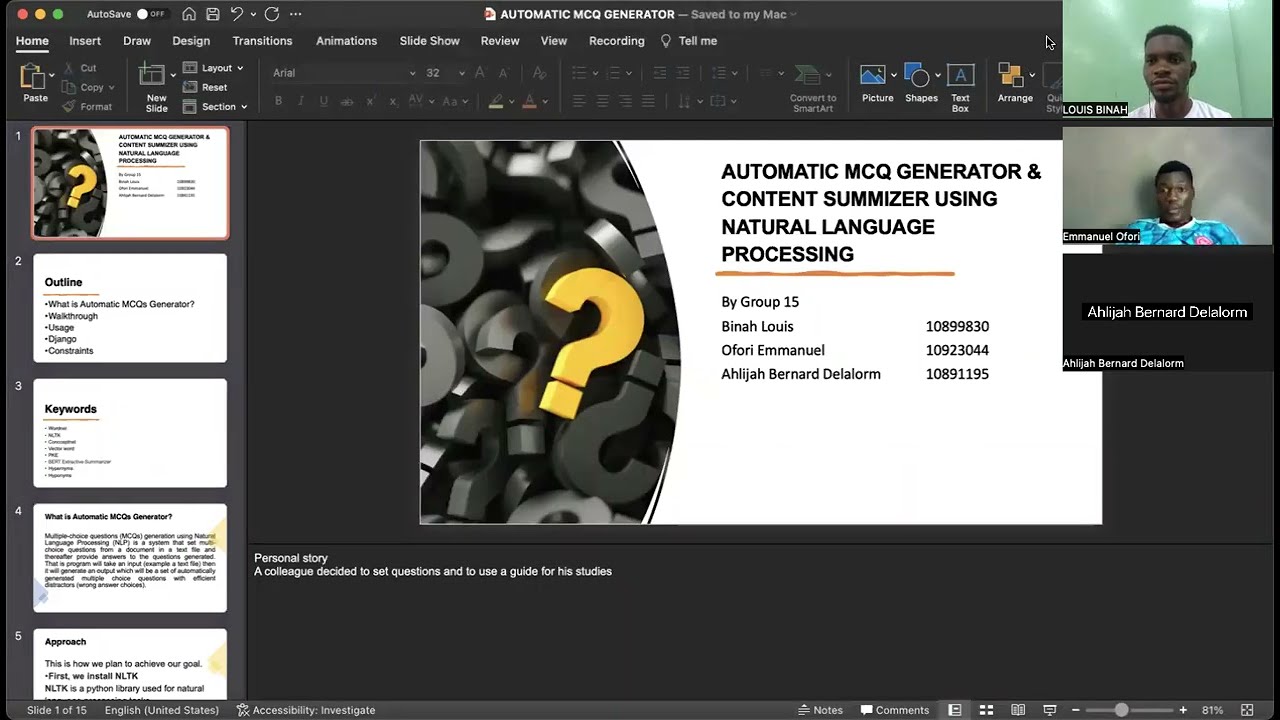Decrease font size with smaller A
Screen dimensions: 1280x720
[503, 73]
